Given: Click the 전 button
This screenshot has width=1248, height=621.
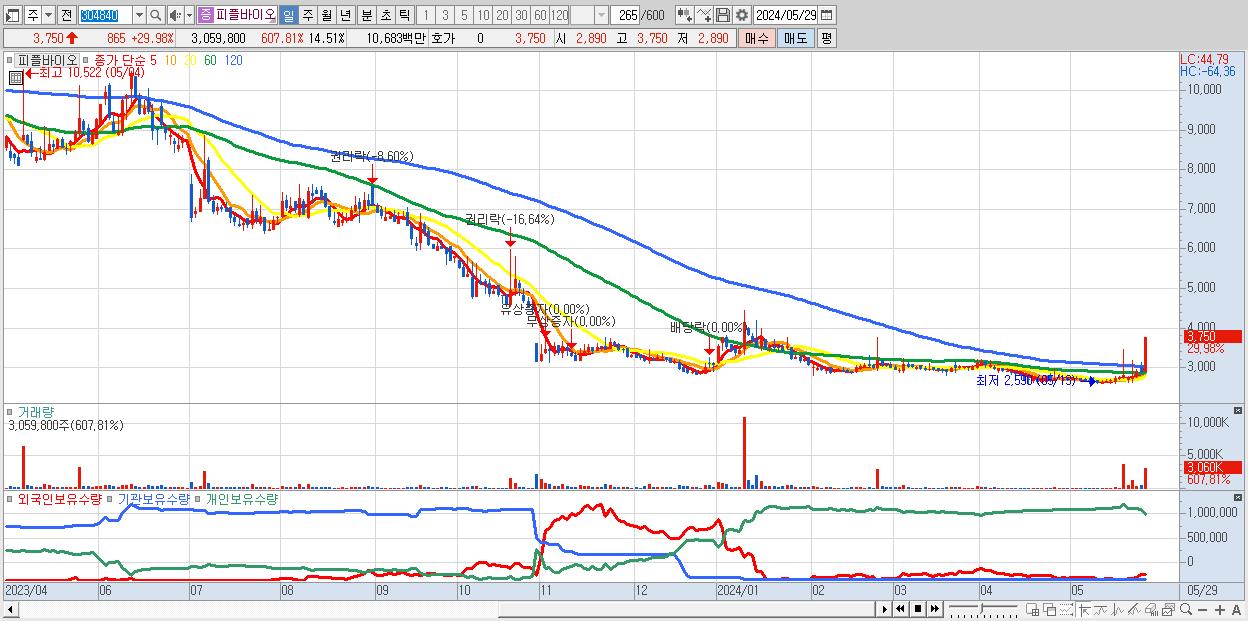Looking at the screenshot, I should (66, 15).
